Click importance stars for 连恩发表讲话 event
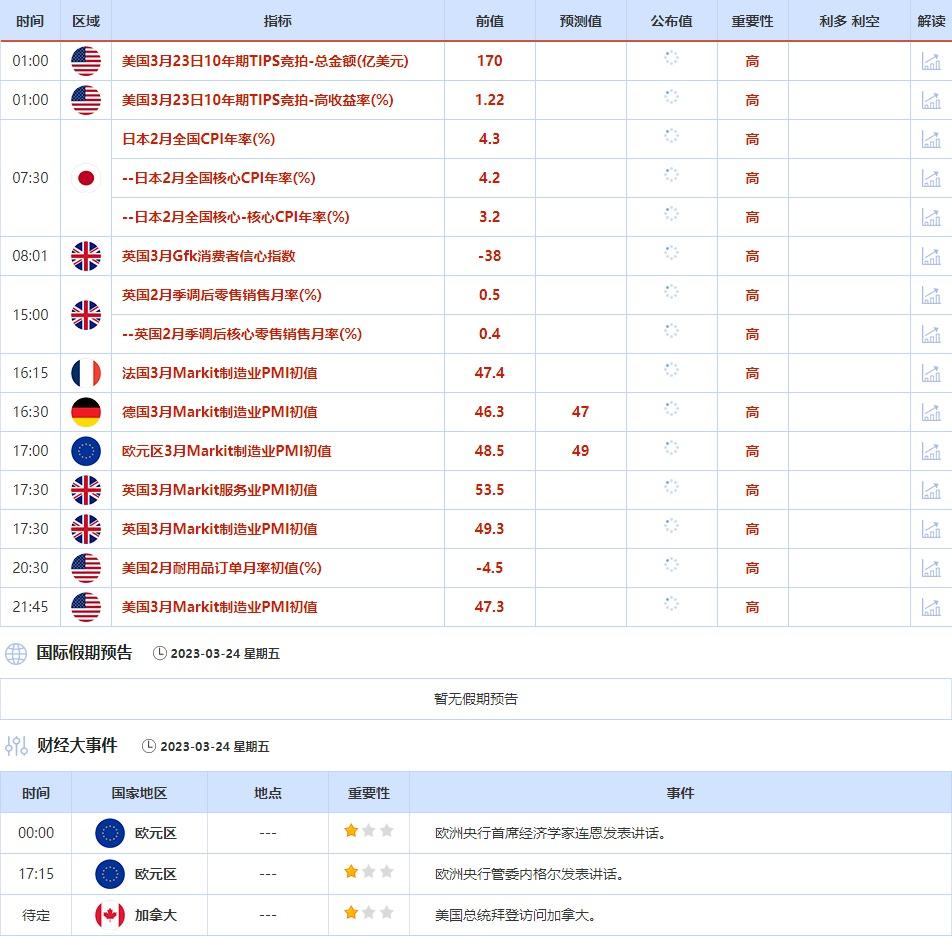 pyautogui.click(x=368, y=832)
